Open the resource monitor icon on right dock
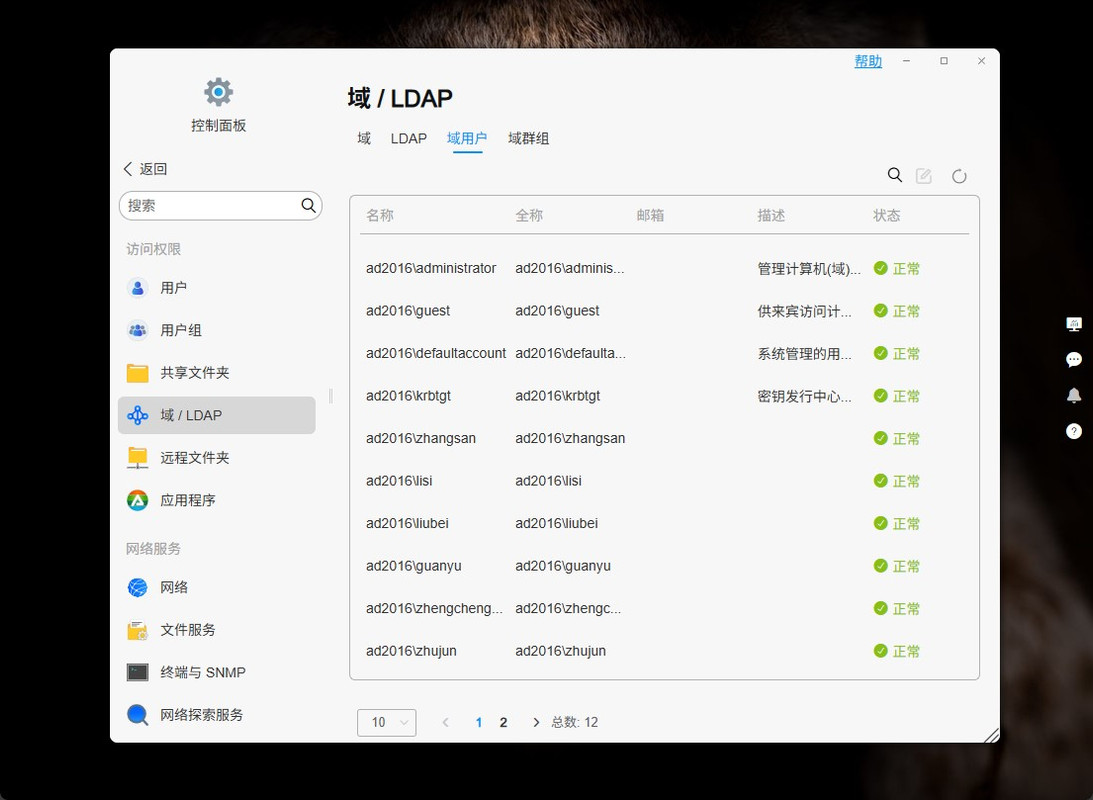 1073,323
